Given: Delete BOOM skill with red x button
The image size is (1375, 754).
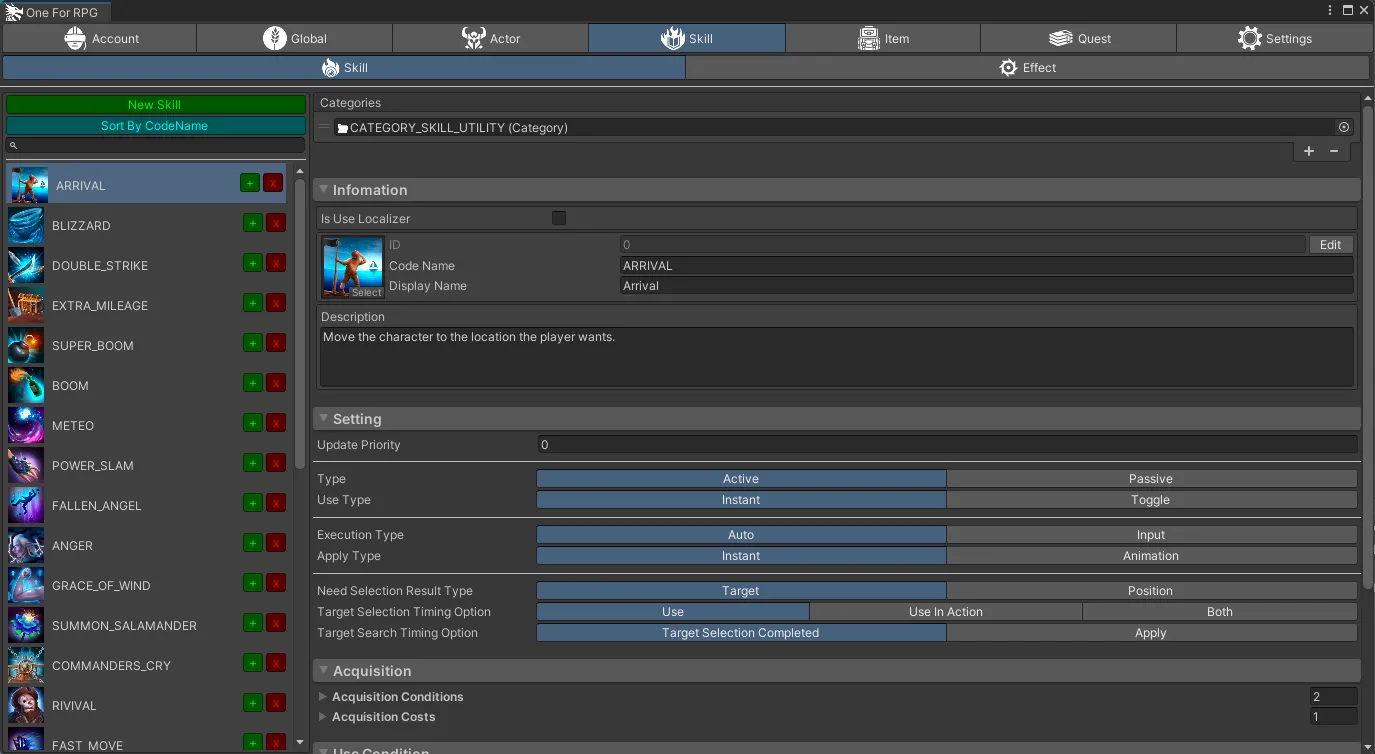Looking at the screenshot, I should click(275, 383).
